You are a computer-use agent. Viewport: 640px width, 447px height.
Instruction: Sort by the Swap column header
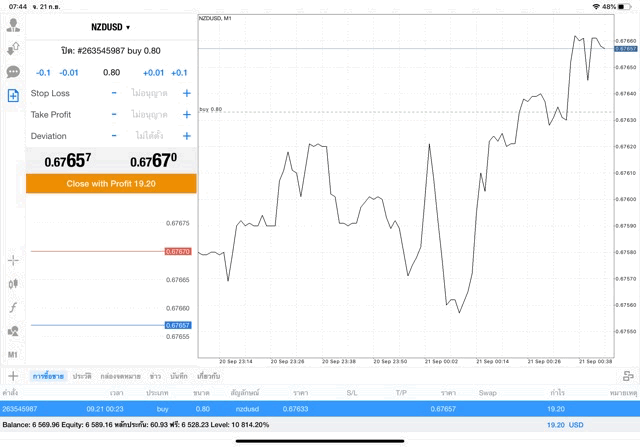pyautogui.click(x=488, y=393)
